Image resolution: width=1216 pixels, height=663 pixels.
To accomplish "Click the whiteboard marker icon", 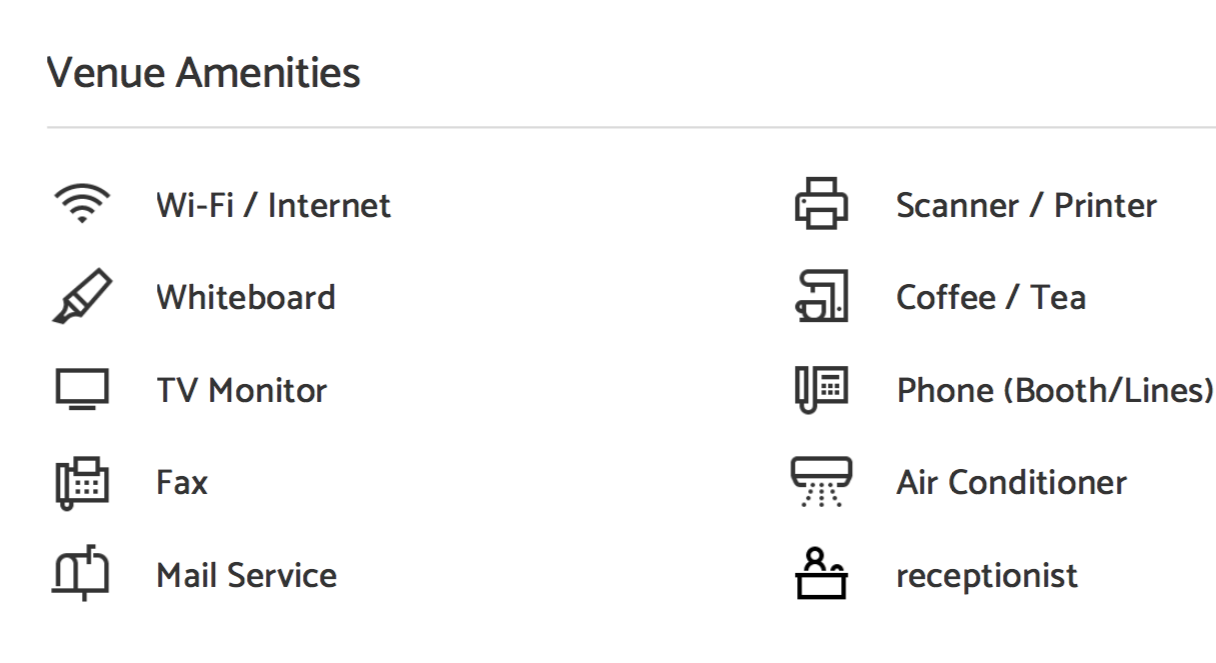I will (81, 297).
